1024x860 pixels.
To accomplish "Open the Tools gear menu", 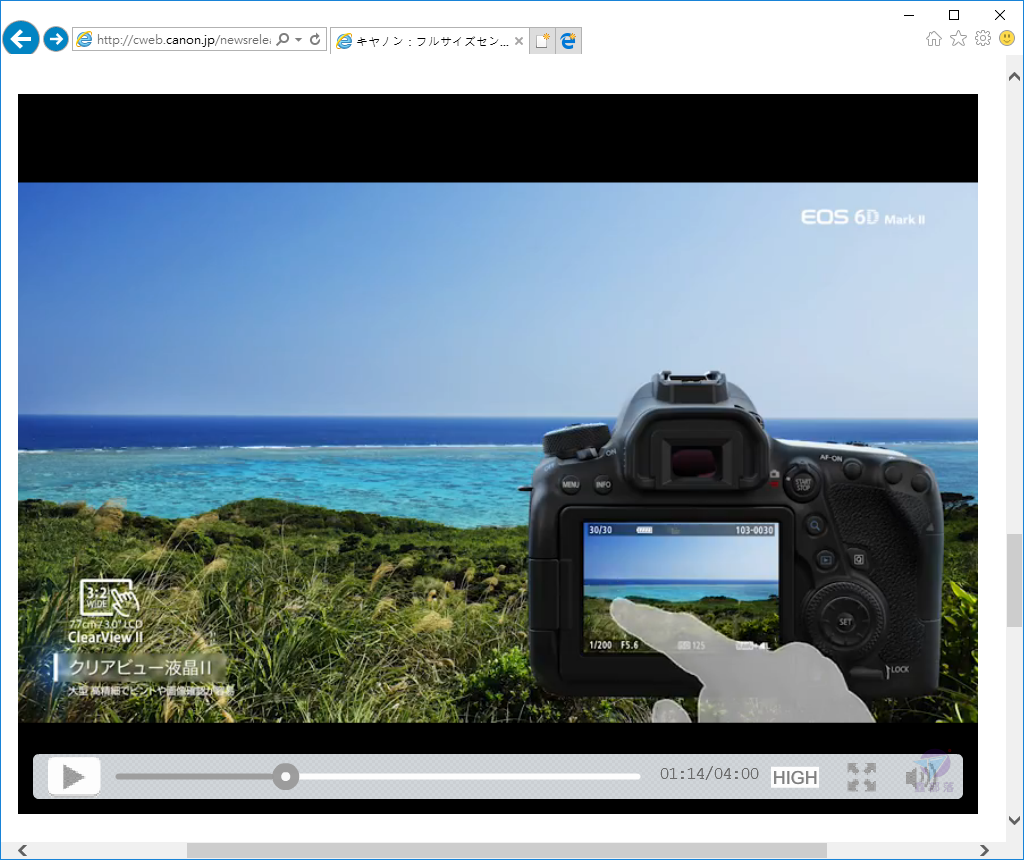I will coord(983,39).
